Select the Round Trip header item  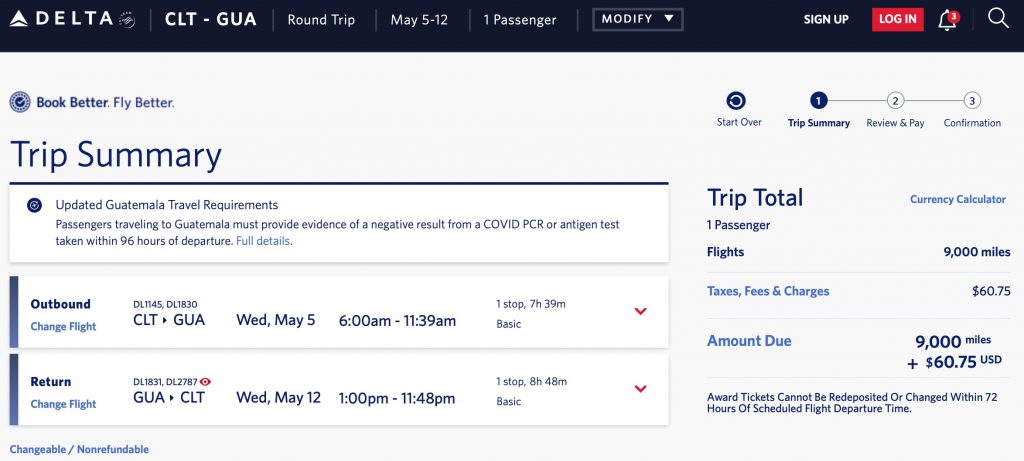pyautogui.click(x=321, y=20)
